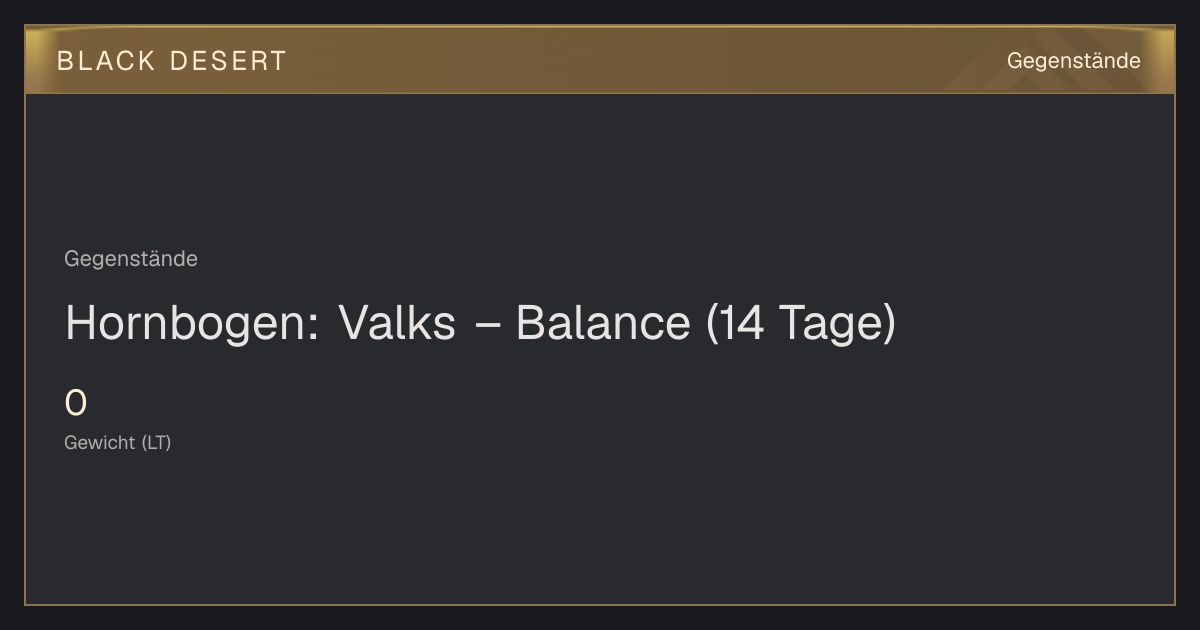Click the (LT) unit next to Gewicht

[x=156, y=442]
